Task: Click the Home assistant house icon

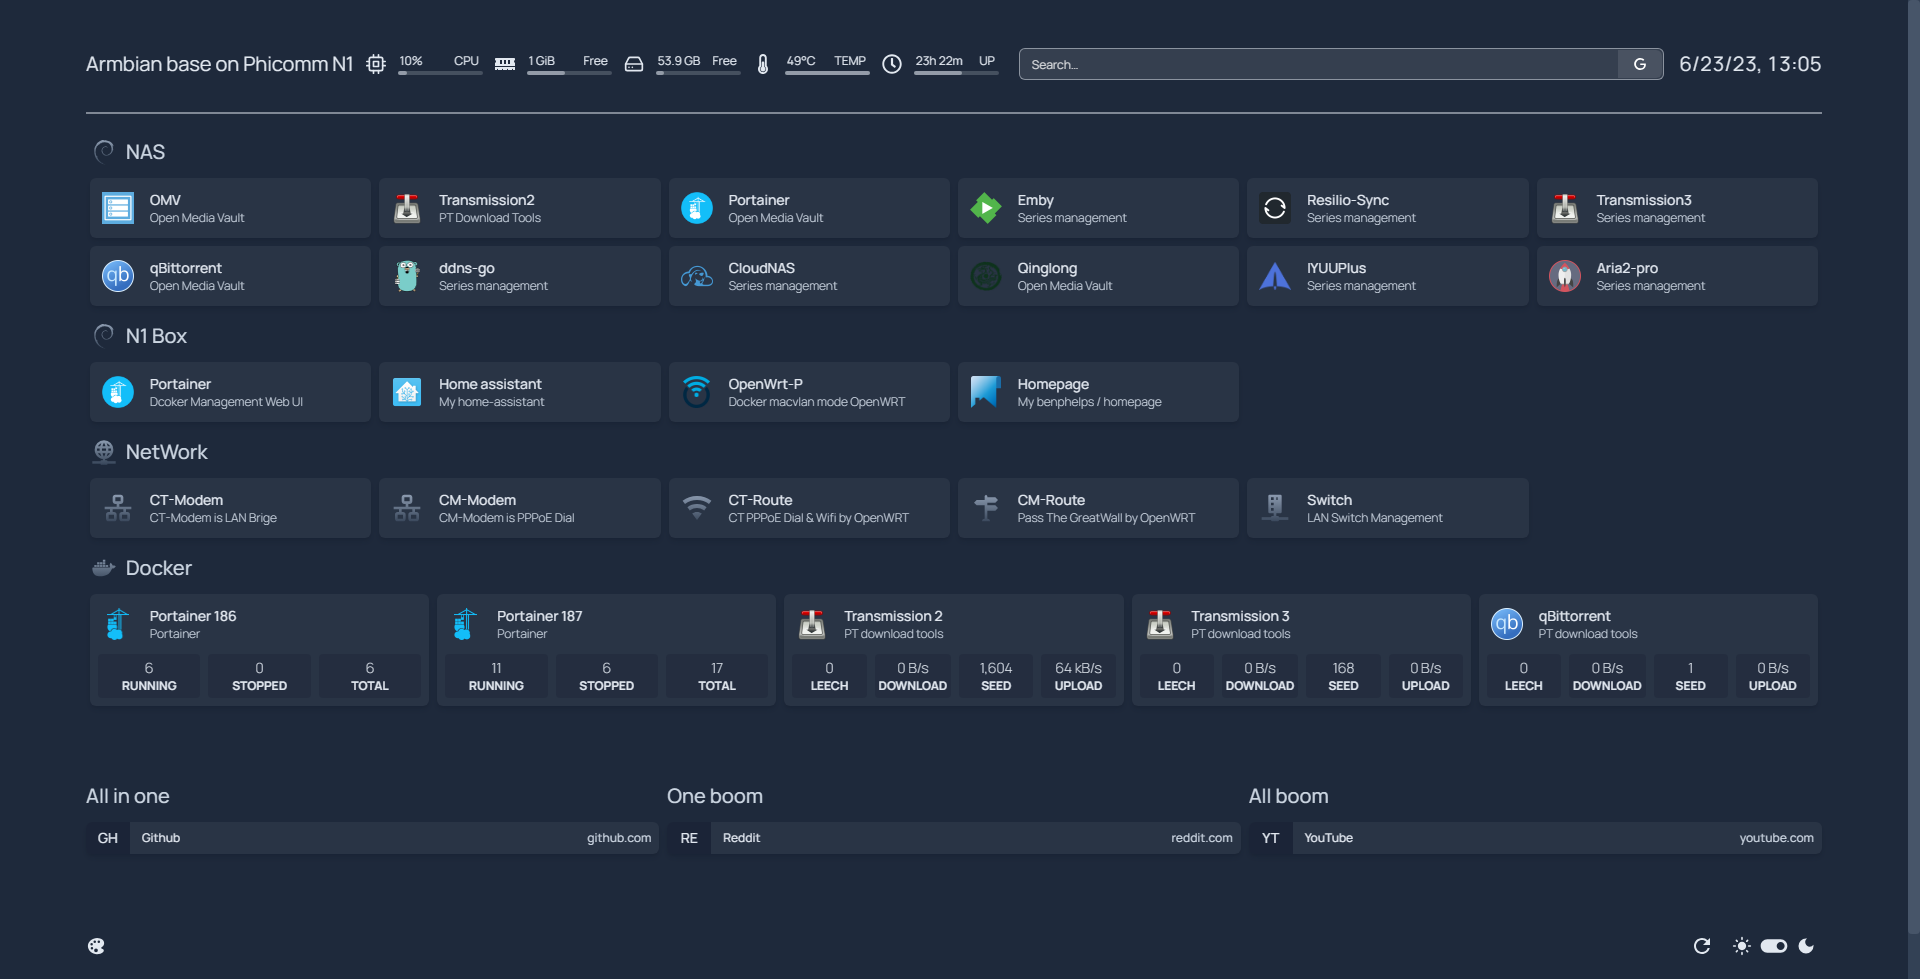Action: click(x=407, y=392)
